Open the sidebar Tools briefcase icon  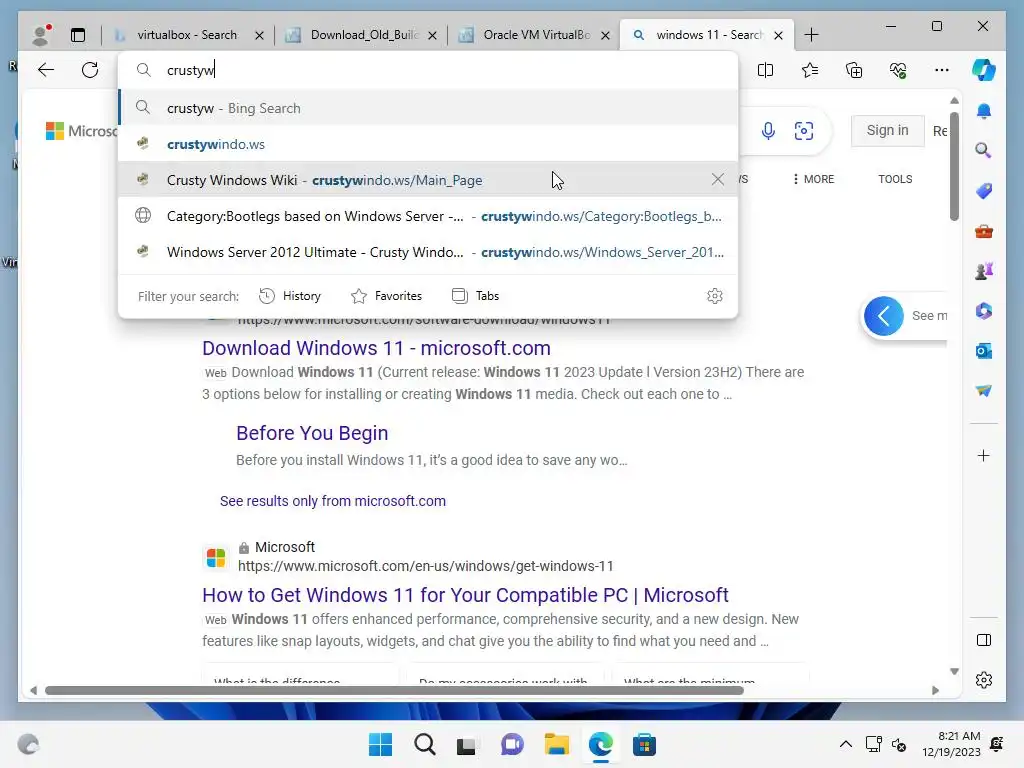984,231
